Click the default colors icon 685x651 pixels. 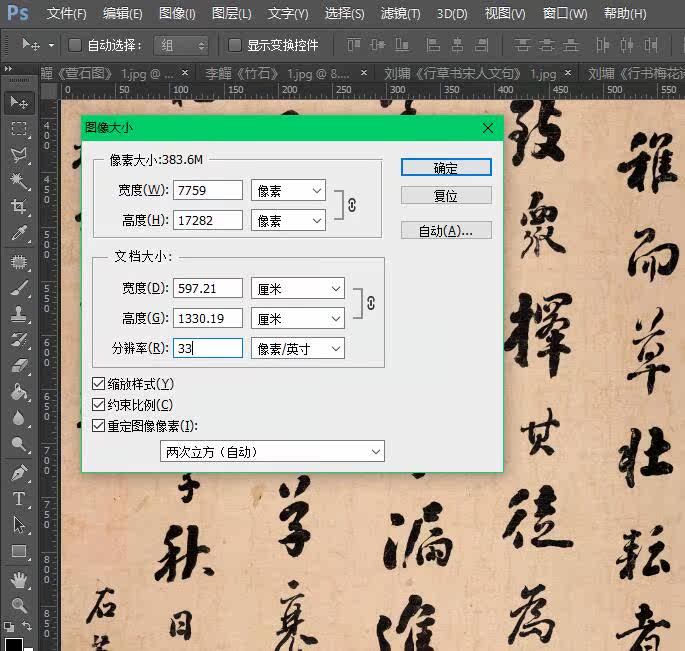[x=9, y=627]
